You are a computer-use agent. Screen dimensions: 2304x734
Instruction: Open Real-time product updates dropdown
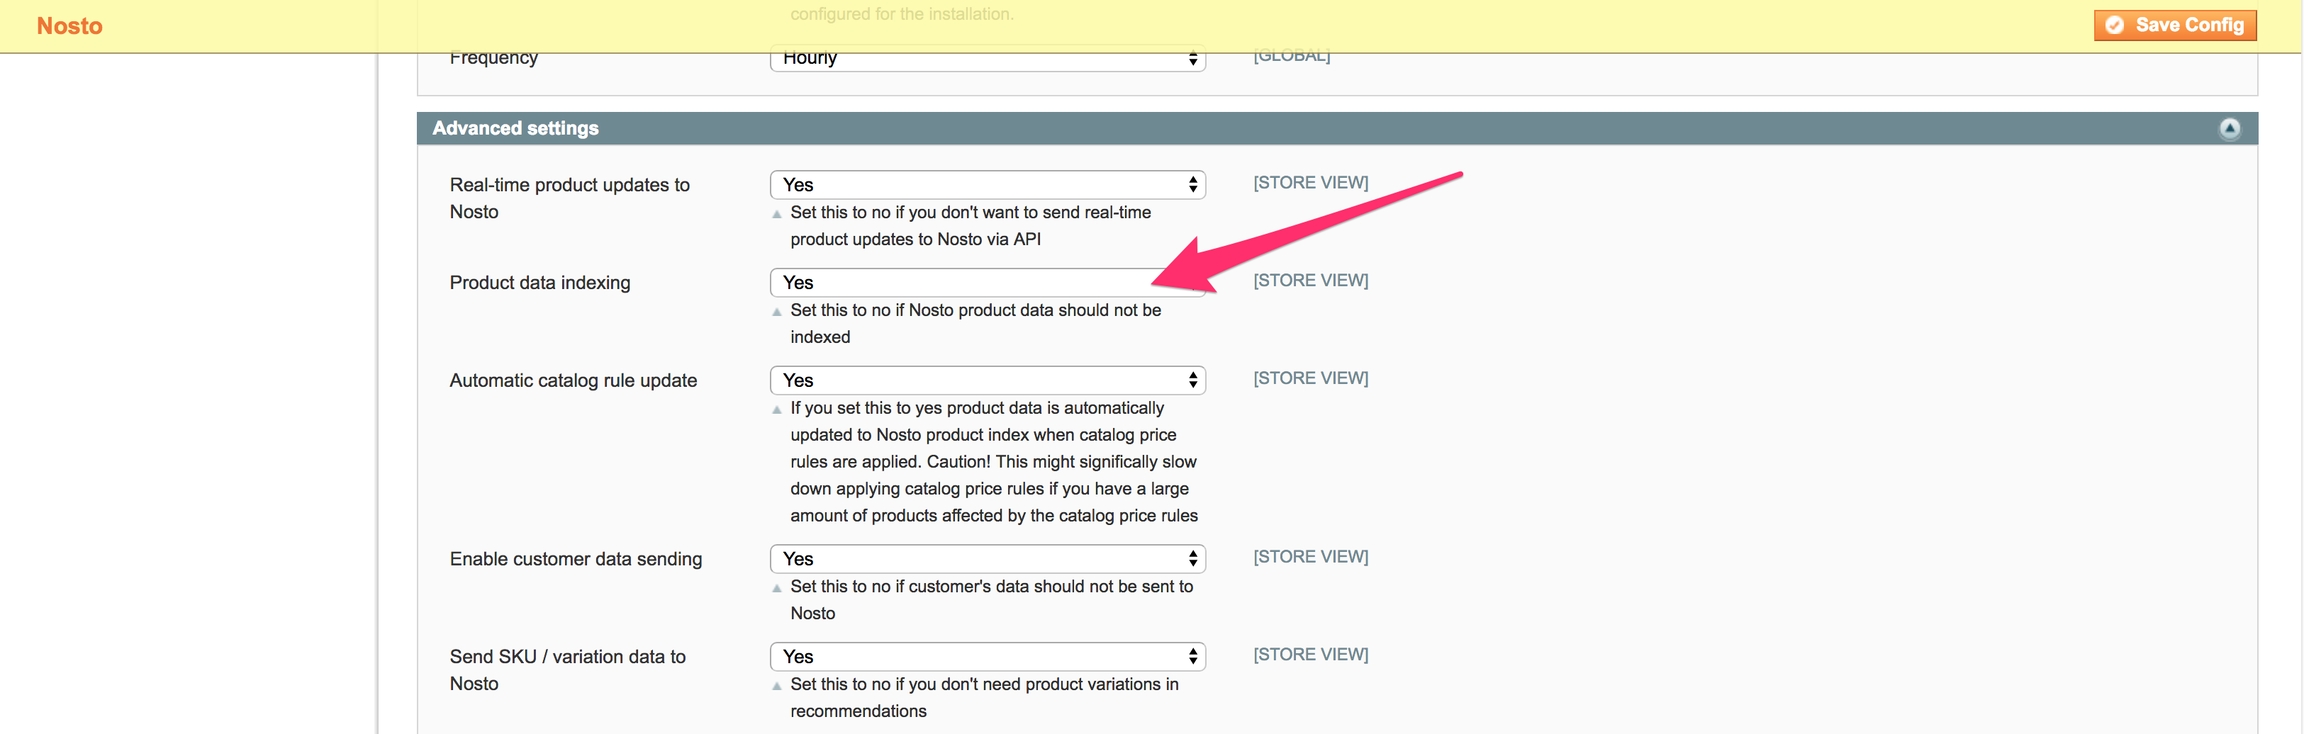tap(987, 185)
